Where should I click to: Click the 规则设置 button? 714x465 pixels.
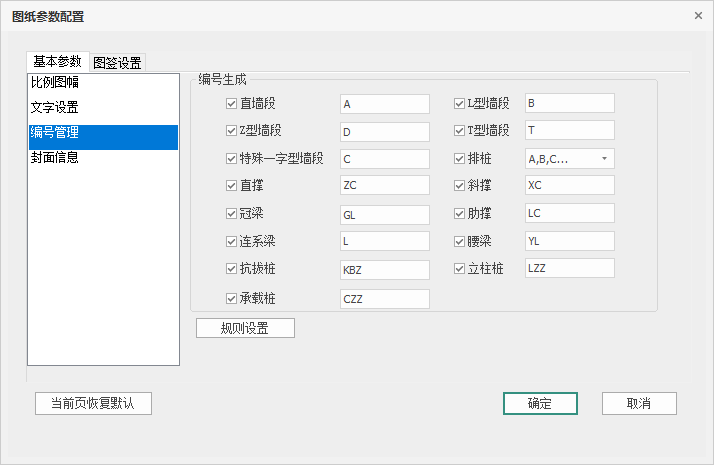click(x=245, y=328)
